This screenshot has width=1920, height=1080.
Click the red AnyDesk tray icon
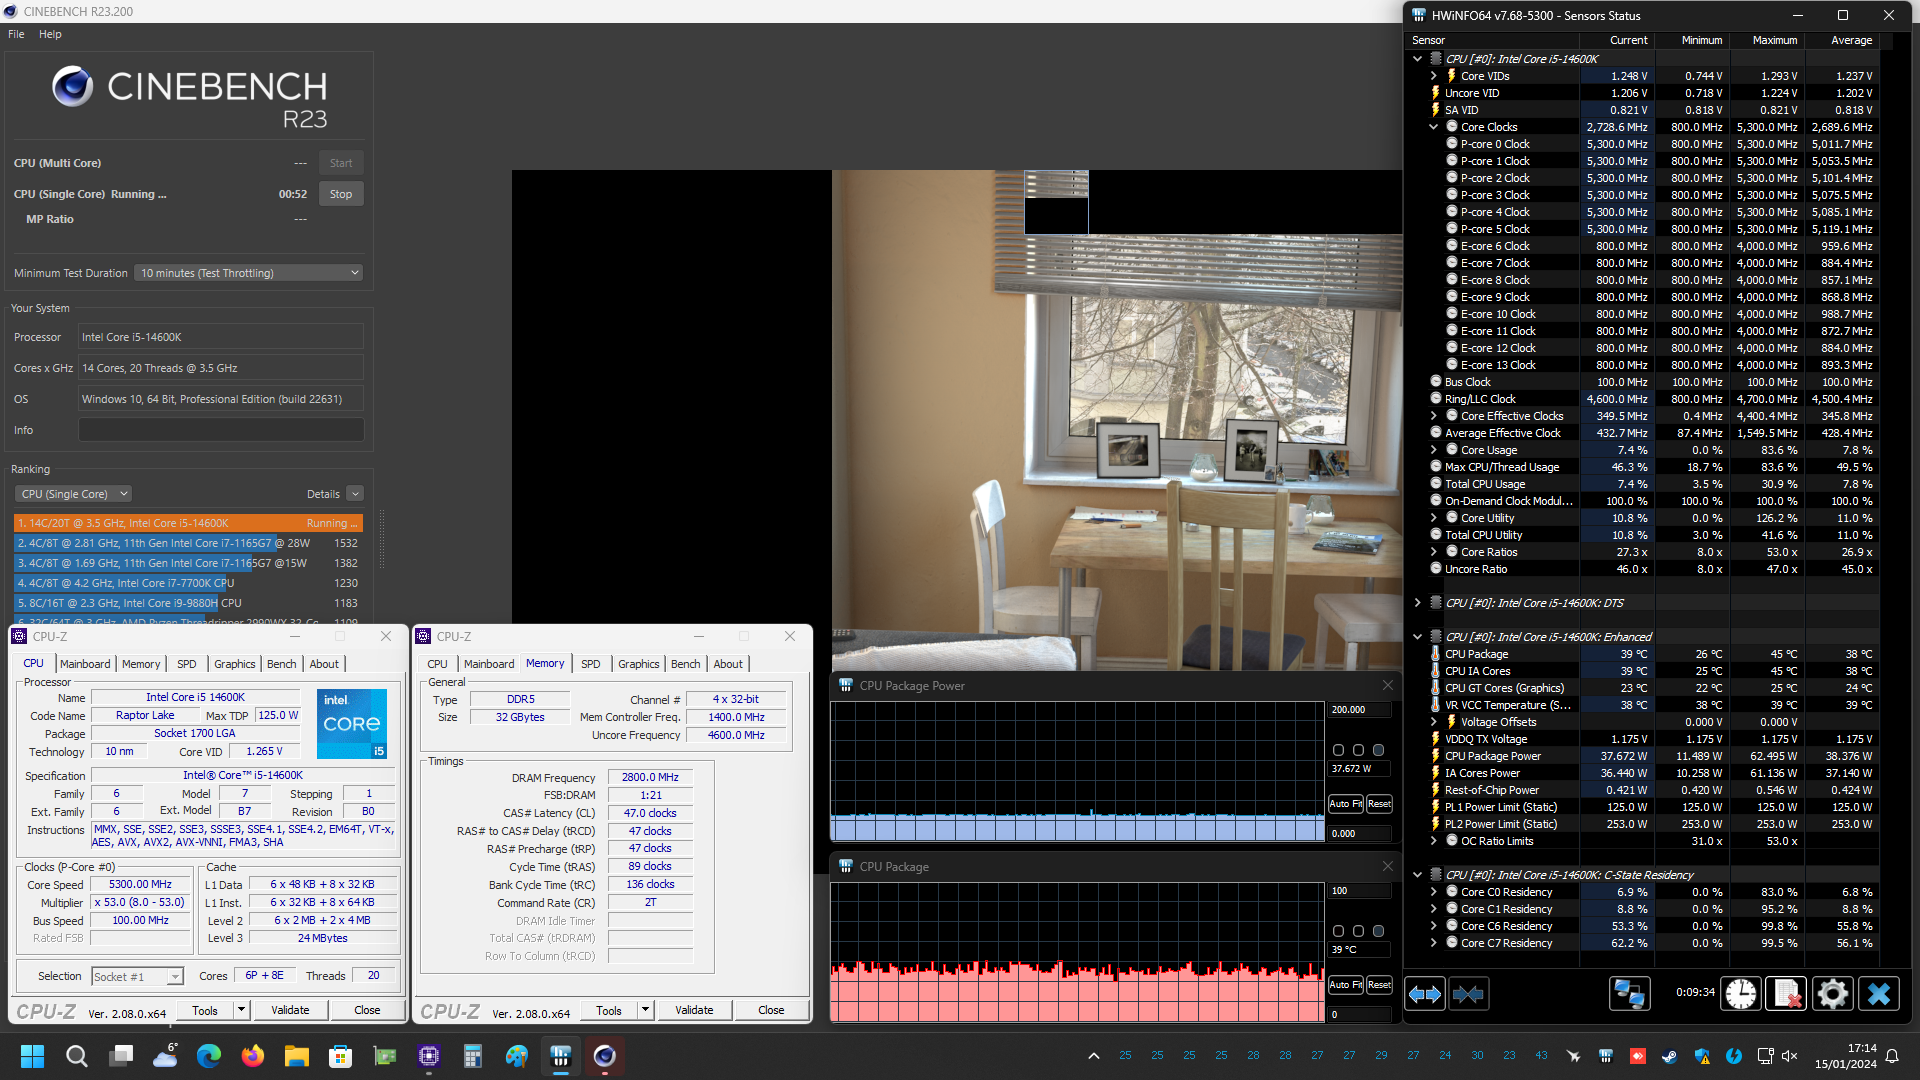[1638, 1056]
